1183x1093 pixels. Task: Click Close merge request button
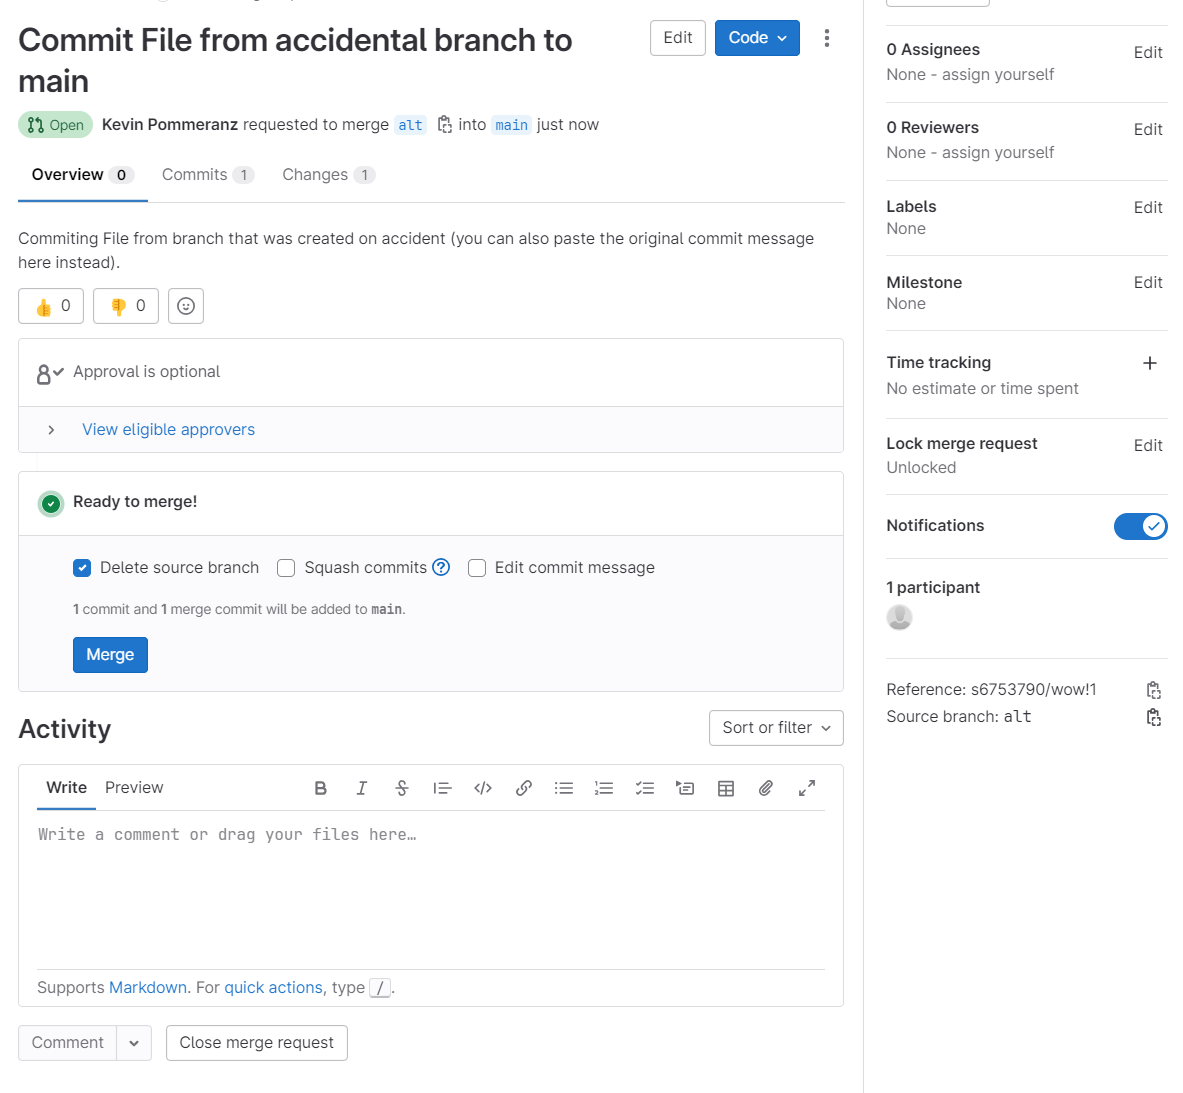point(256,1043)
